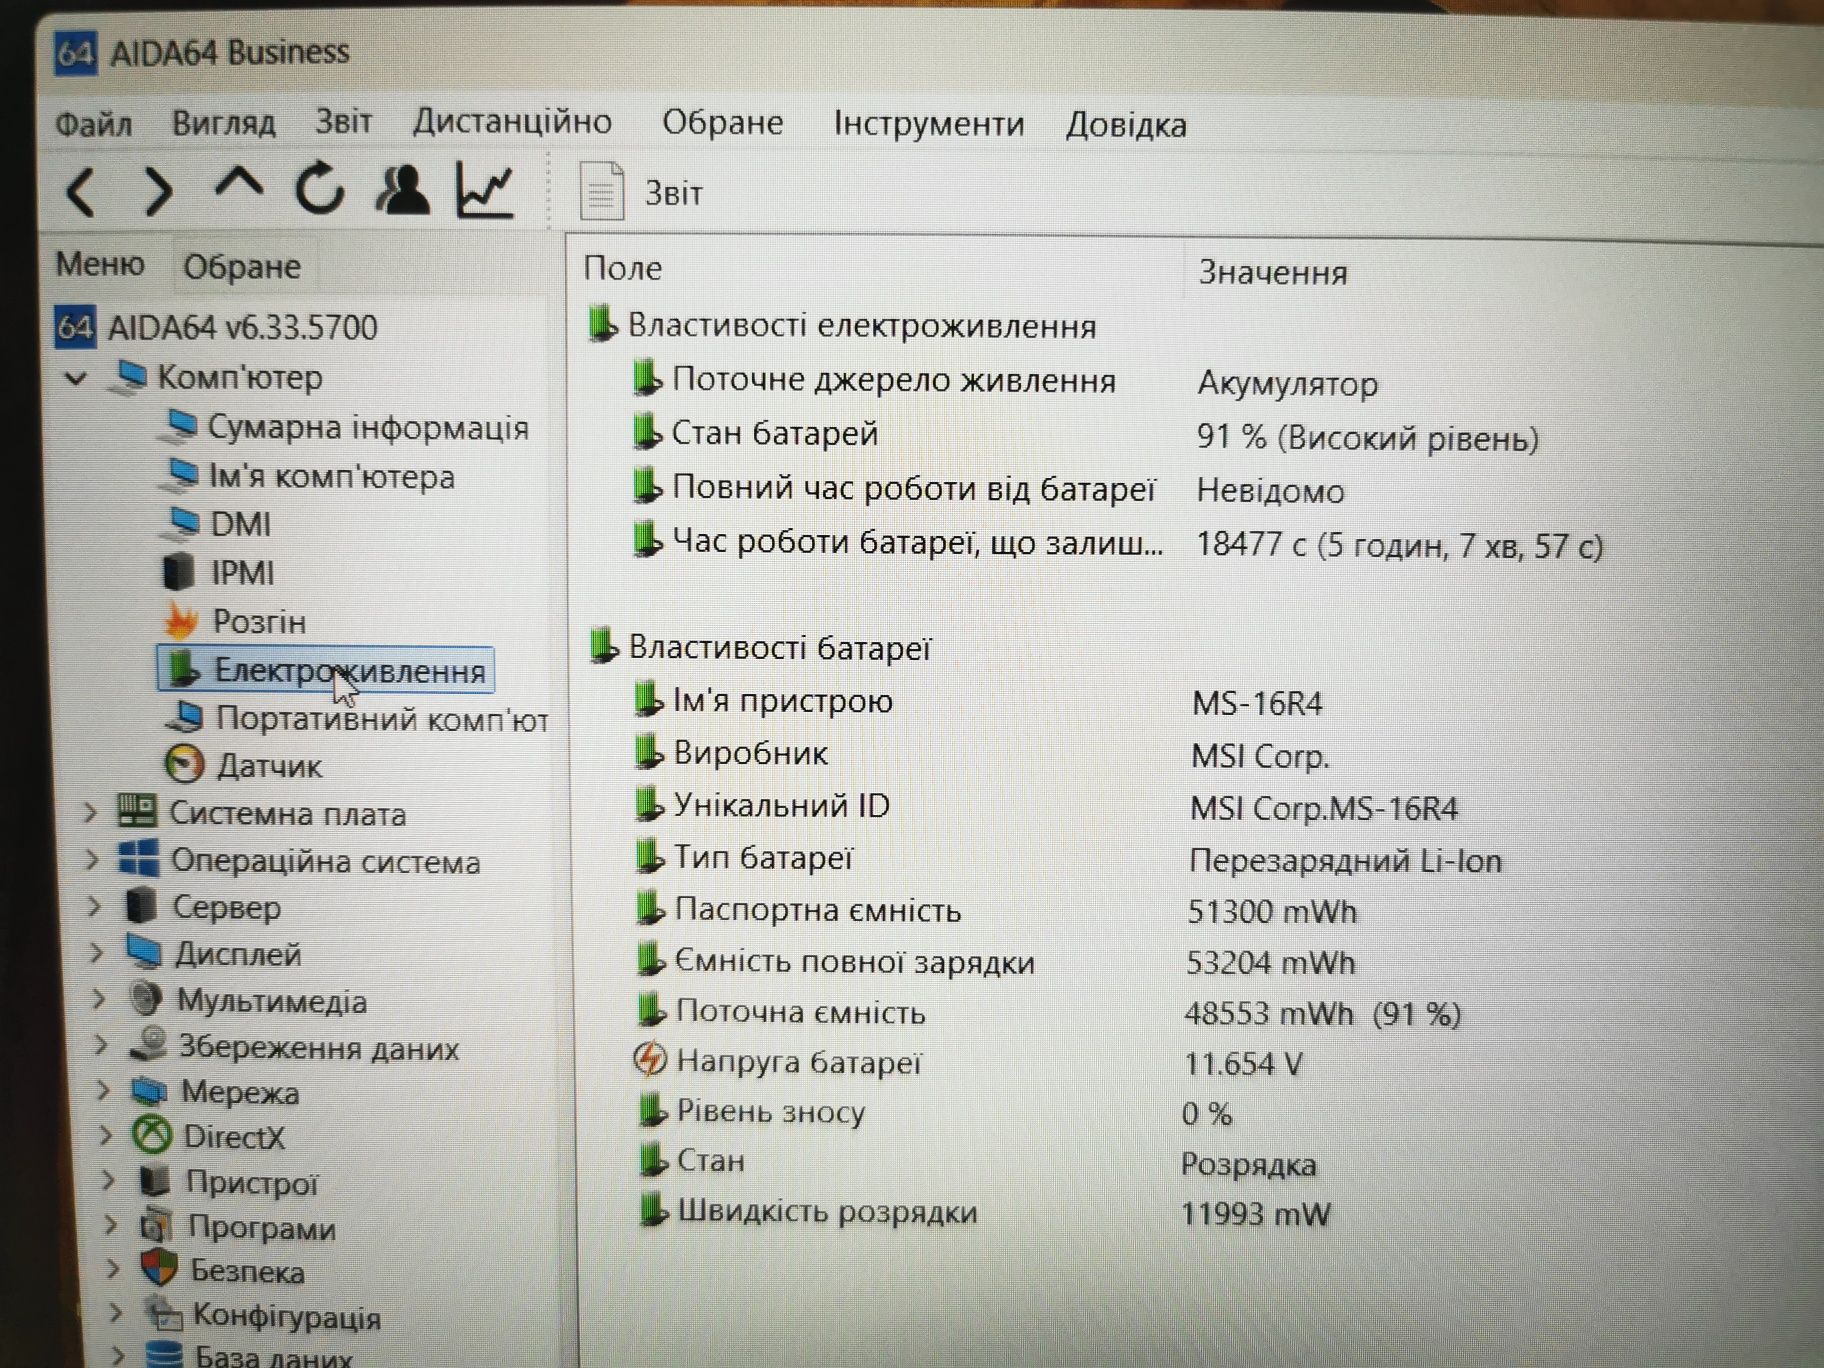
Task: Open the Розгін flame item
Action: (236, 621)
